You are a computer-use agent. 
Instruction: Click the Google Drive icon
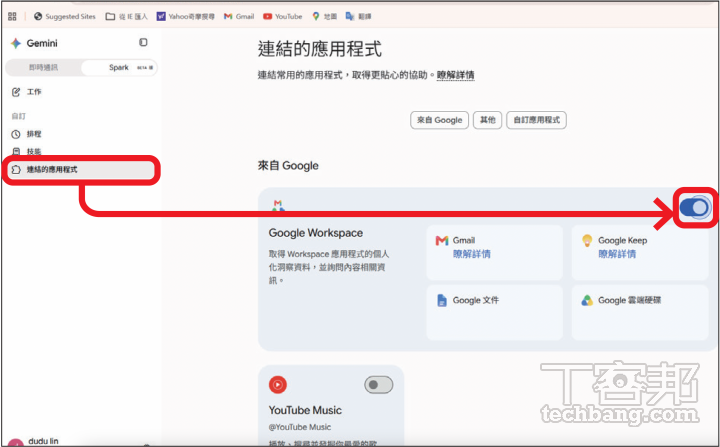587,300
